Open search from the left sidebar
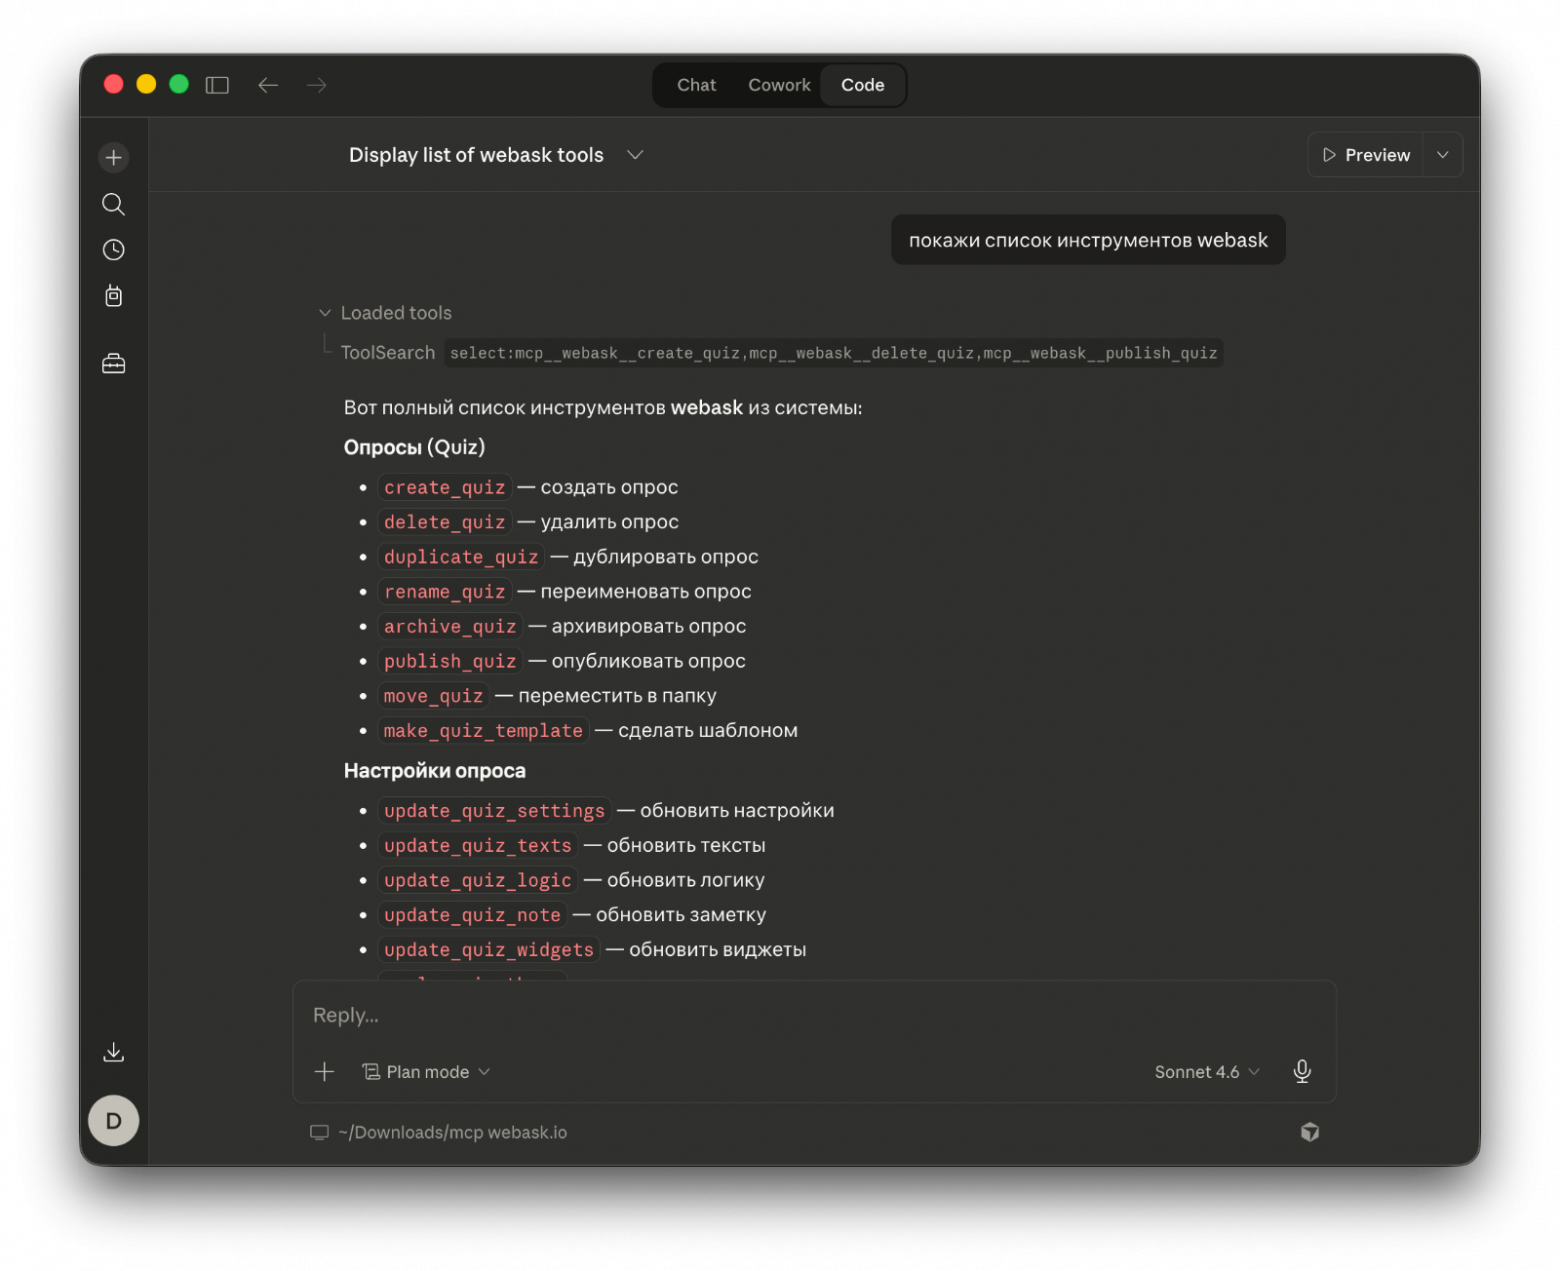 [113, 204]
